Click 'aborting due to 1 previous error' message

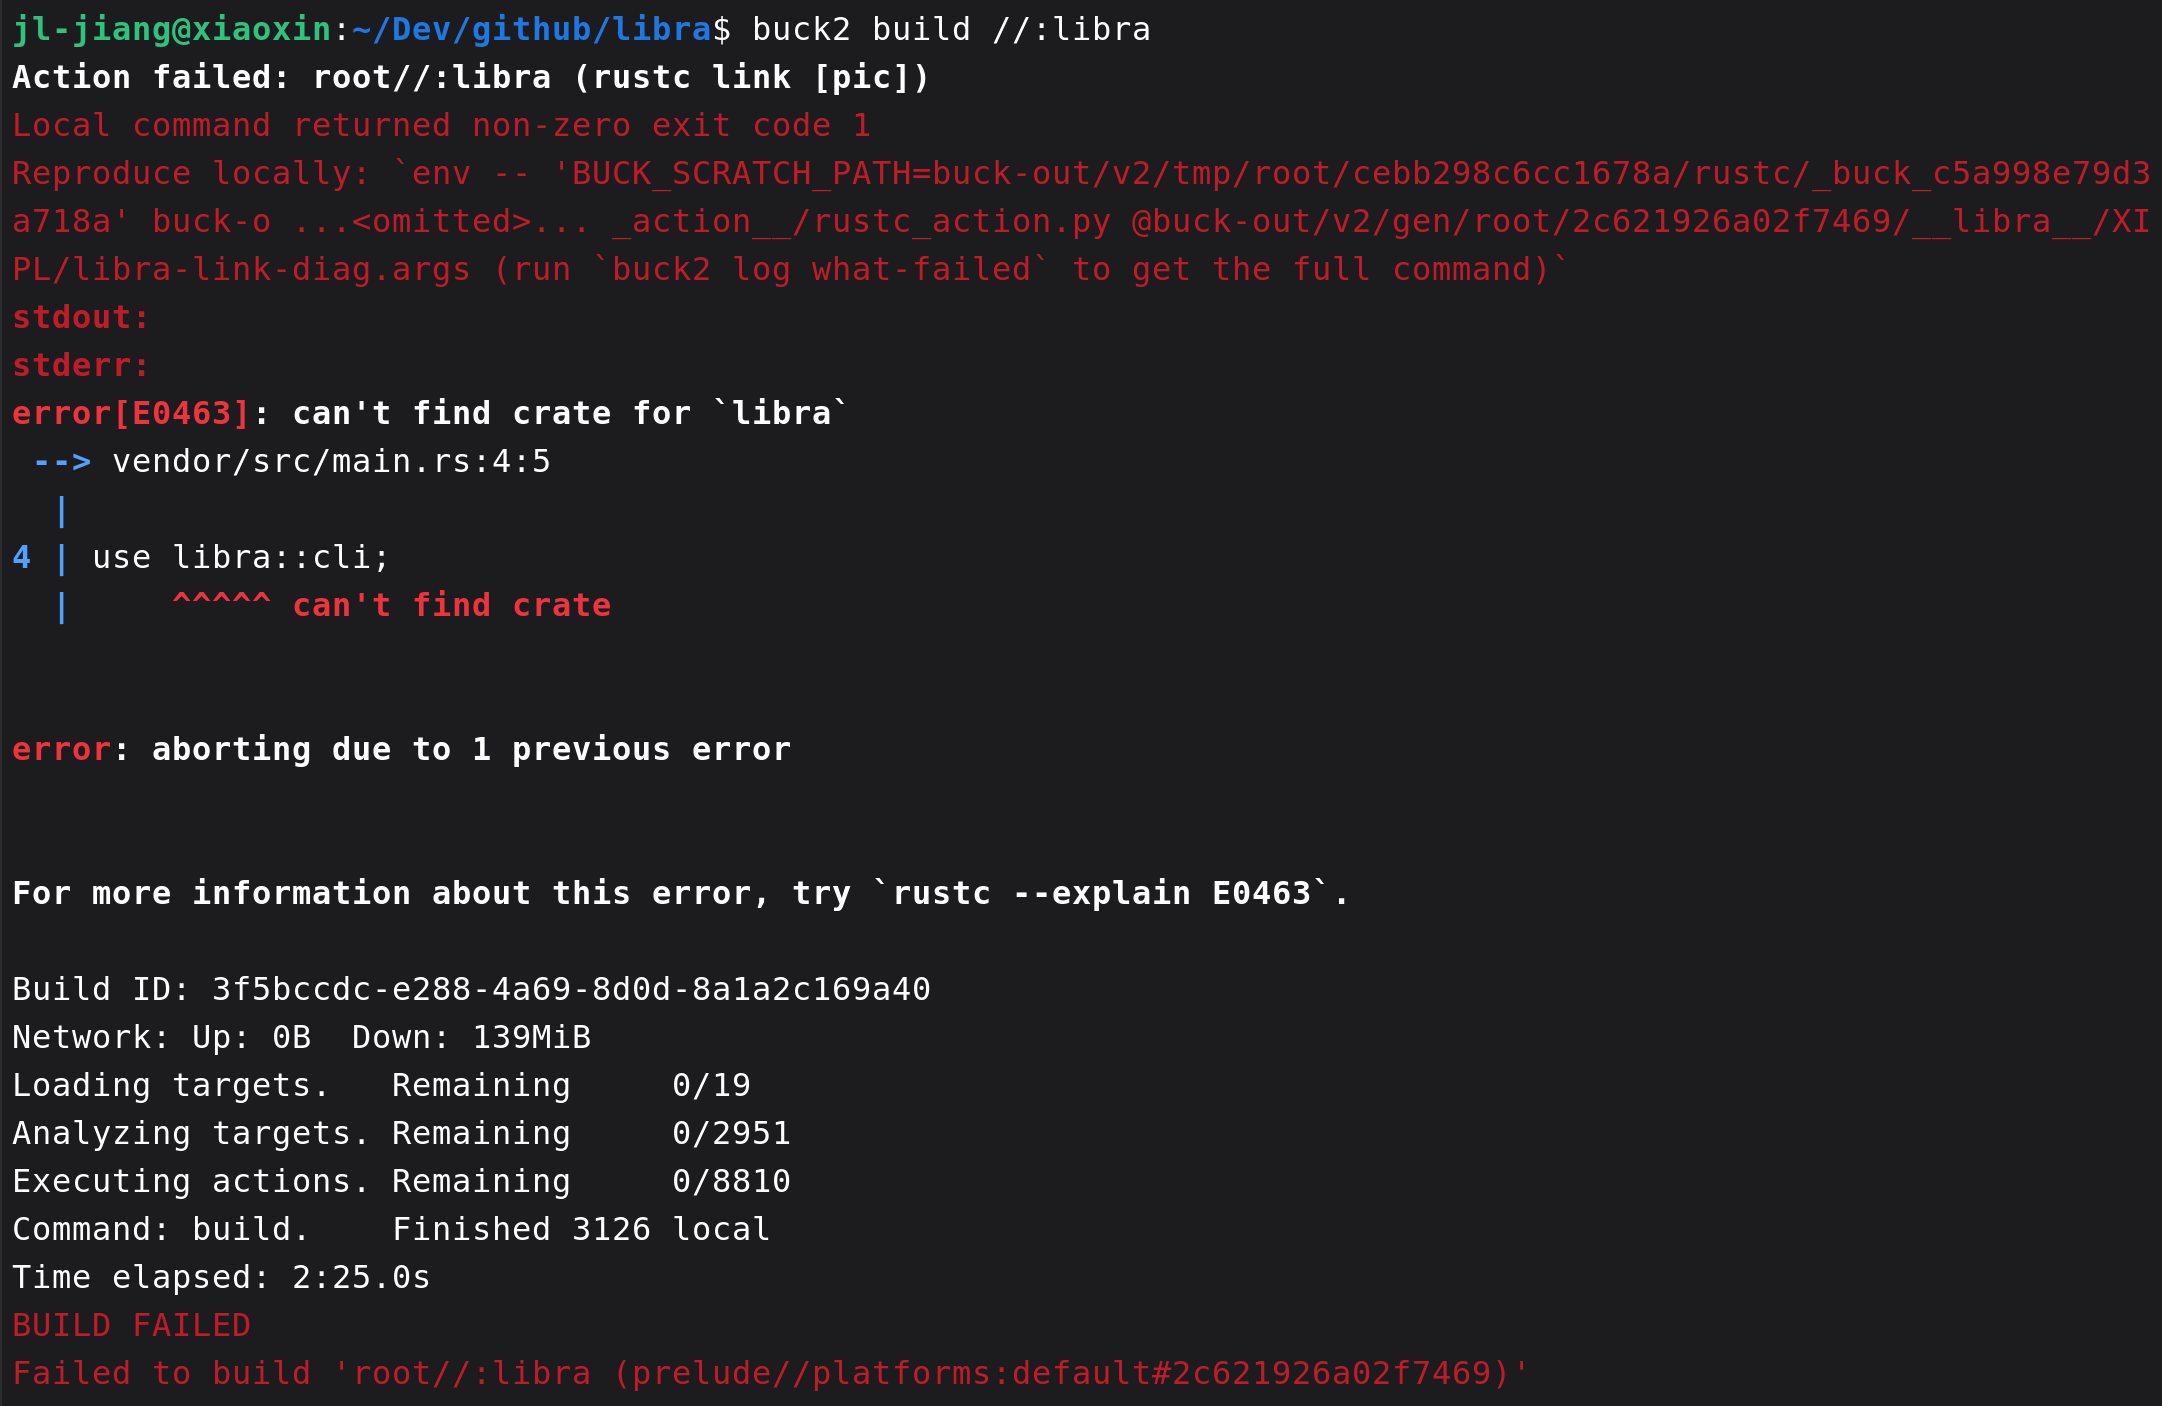tap(470, 750)
